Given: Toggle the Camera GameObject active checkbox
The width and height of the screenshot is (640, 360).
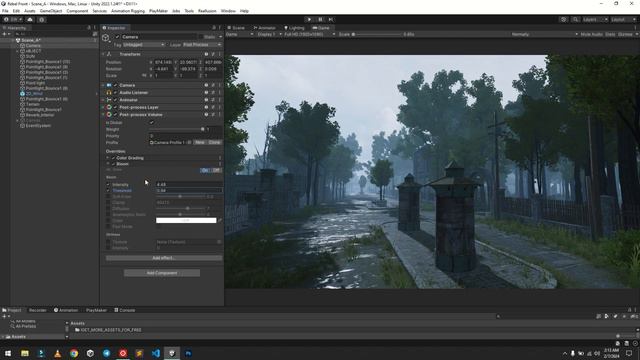Looking at the screenshot, I should pyautogui.click(x=118, y=37).
